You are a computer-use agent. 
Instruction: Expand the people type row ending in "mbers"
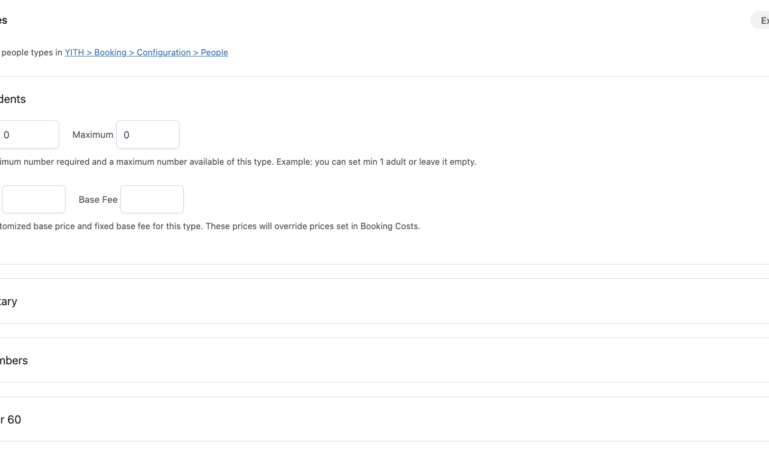14,360
